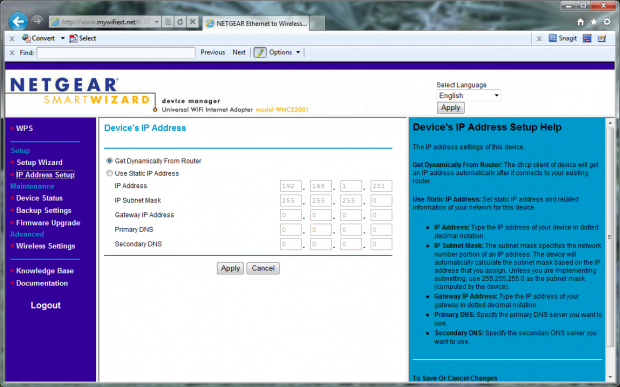This screenshot has width=620, height=387.
Task: Stop loading with the address bar X icon
Action: [193, 22]
